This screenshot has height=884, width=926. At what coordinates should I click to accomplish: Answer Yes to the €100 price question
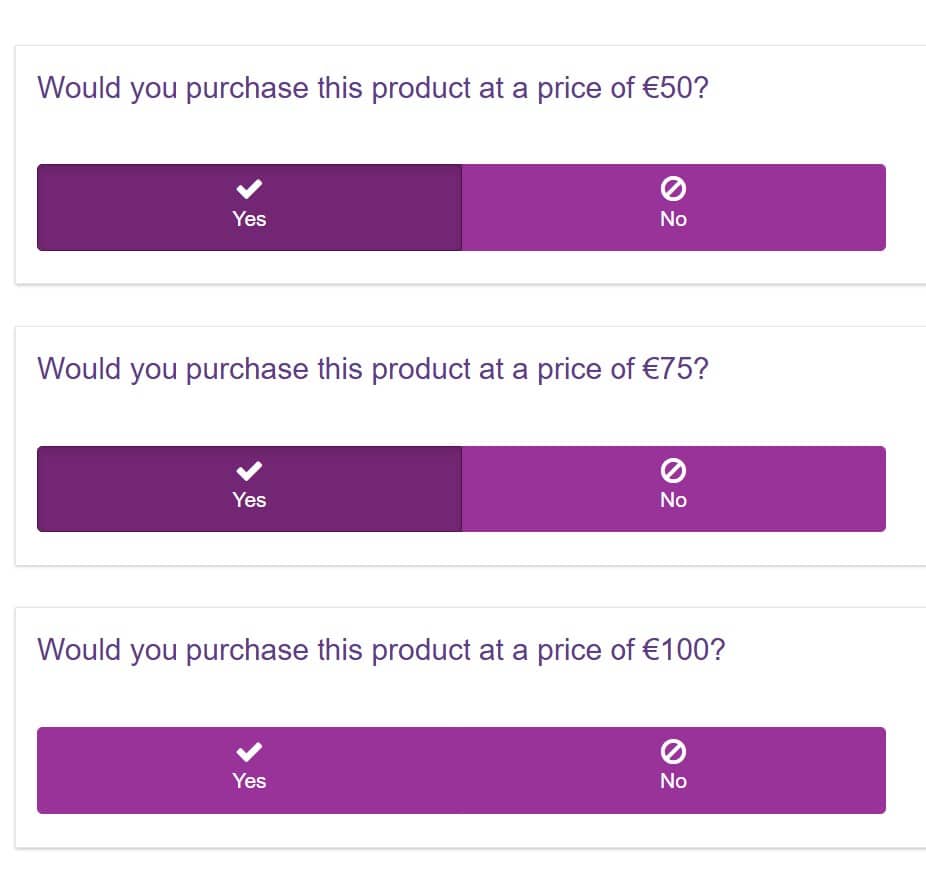[x=249, y=770]
